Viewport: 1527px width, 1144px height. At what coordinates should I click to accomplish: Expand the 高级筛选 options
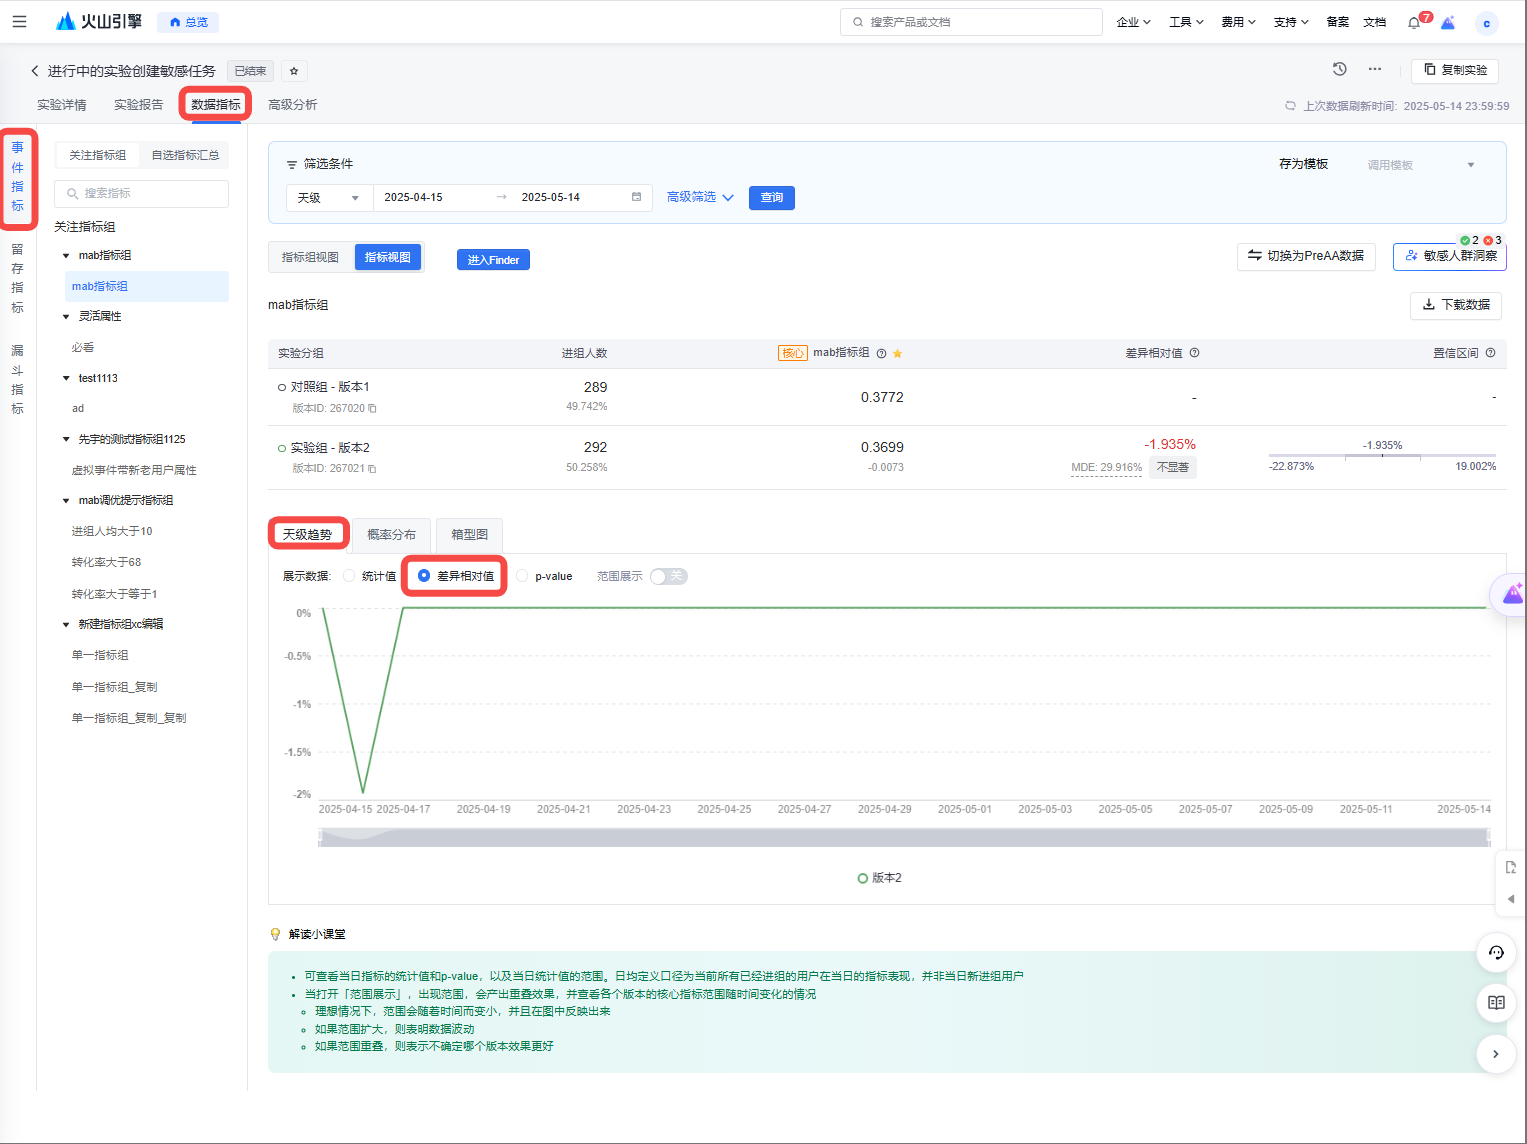[700, 197]
